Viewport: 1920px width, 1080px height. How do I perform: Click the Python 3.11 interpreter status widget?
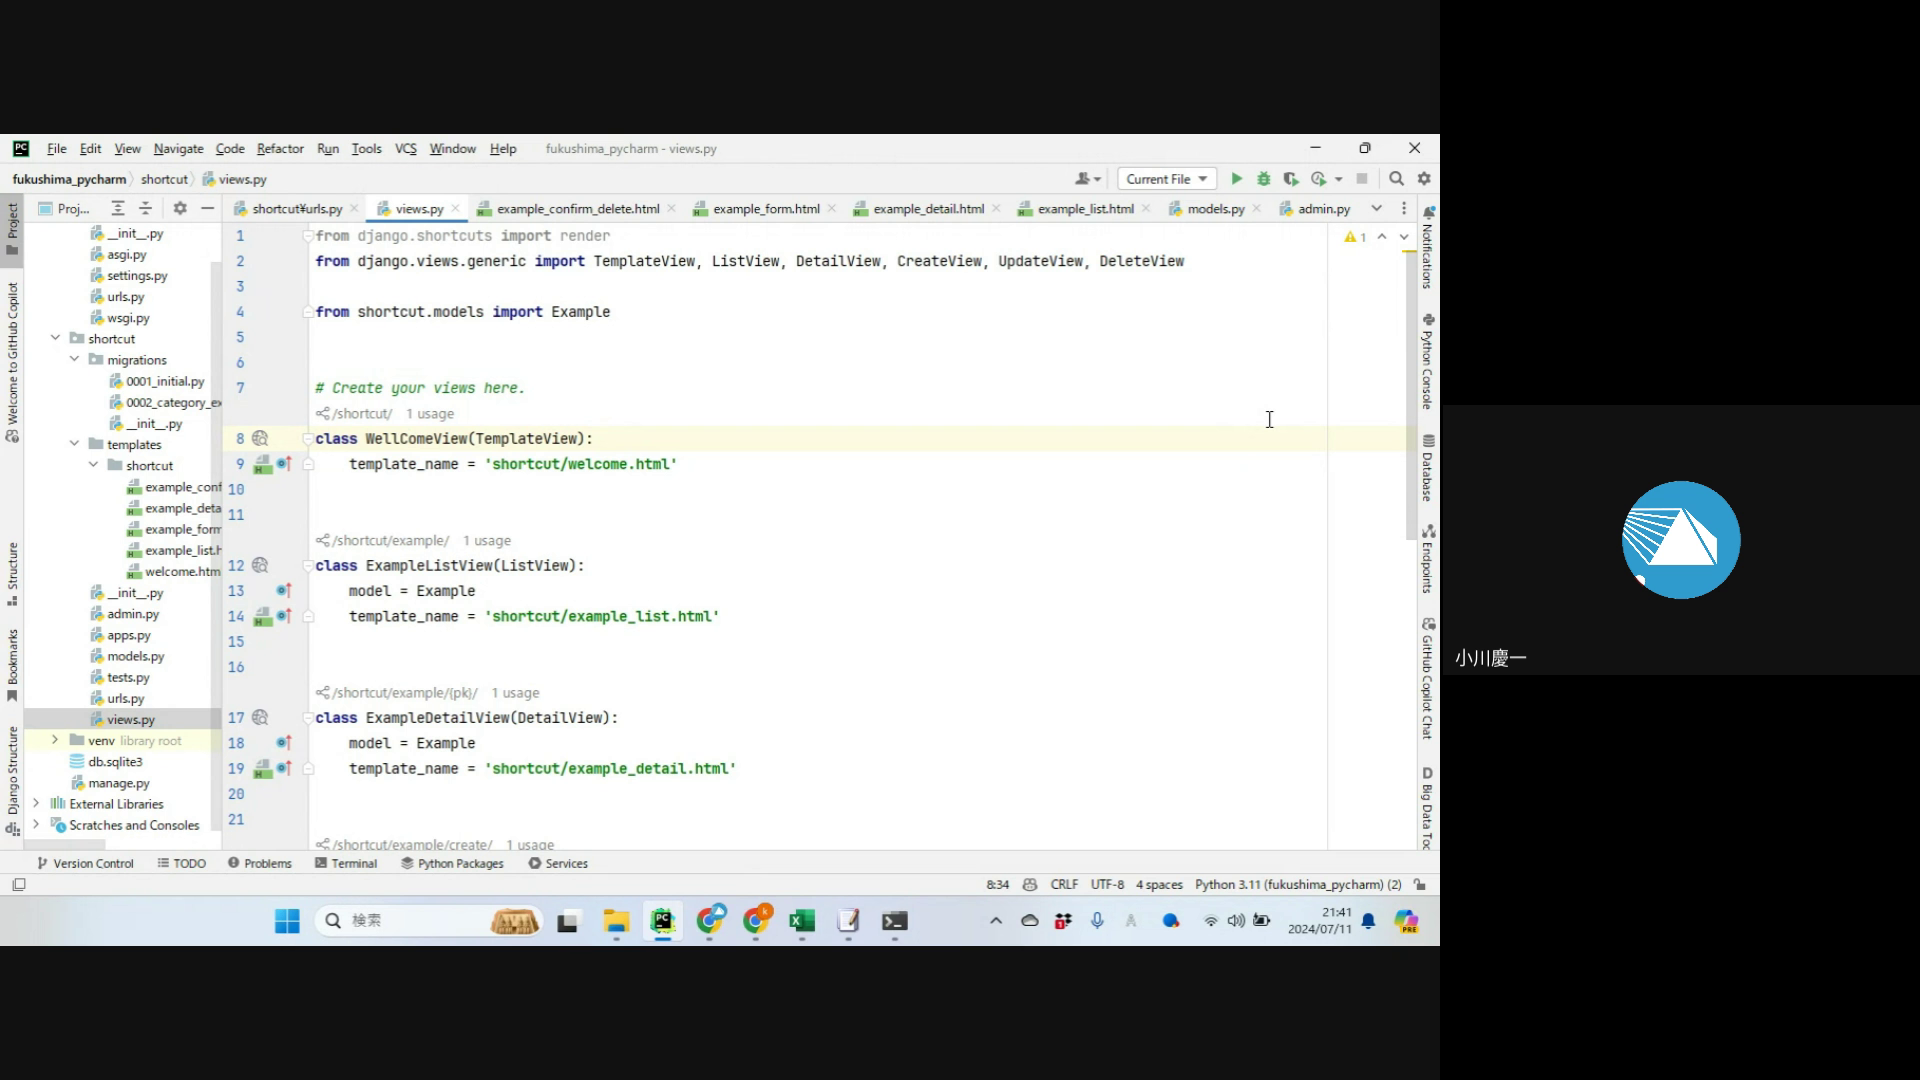[1297, 885]
